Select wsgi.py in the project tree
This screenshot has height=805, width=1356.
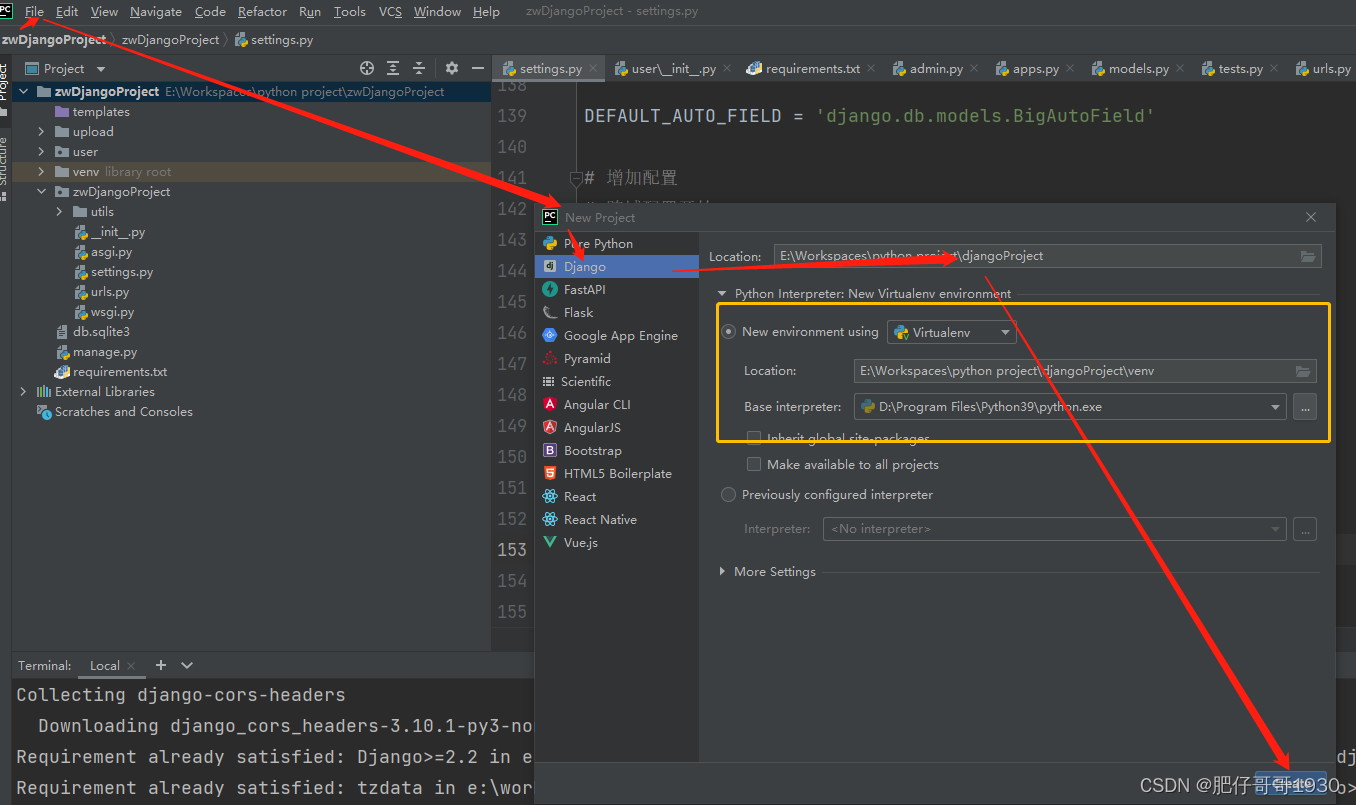(112, 312)
